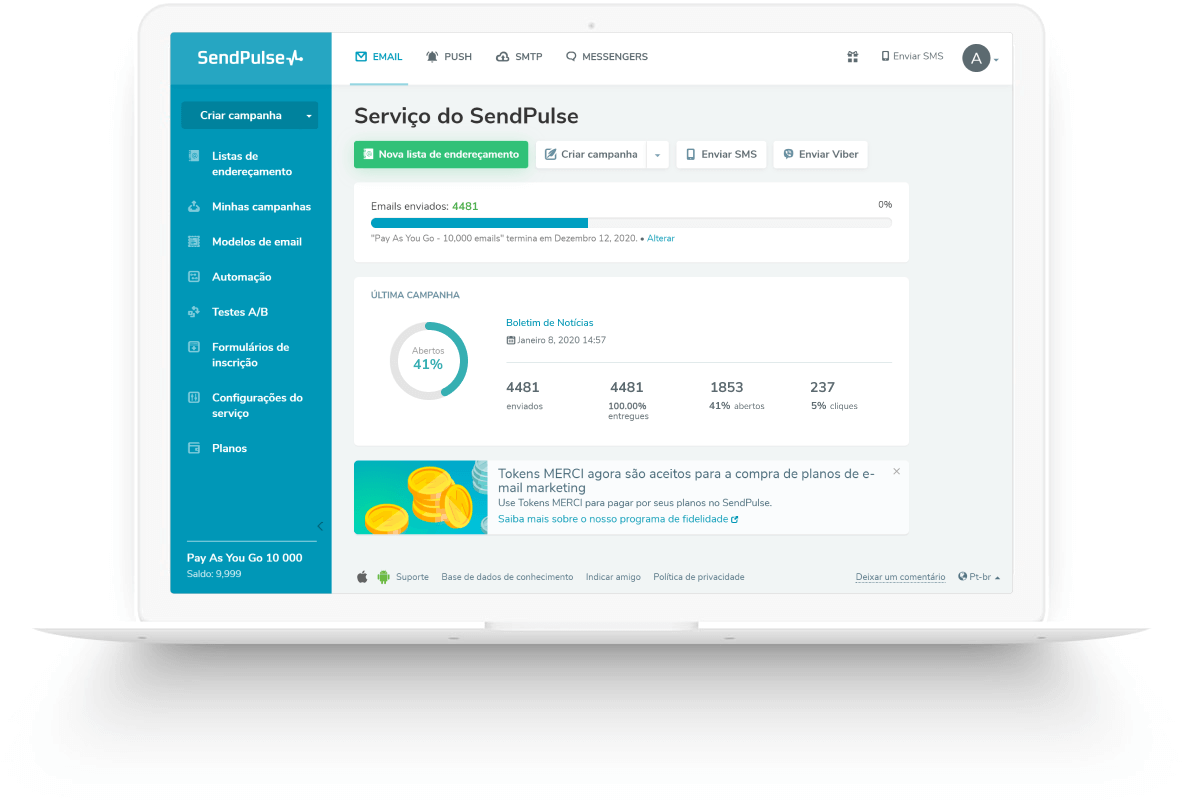Click the Abertos 41% donut chart

tap(429, 361)
